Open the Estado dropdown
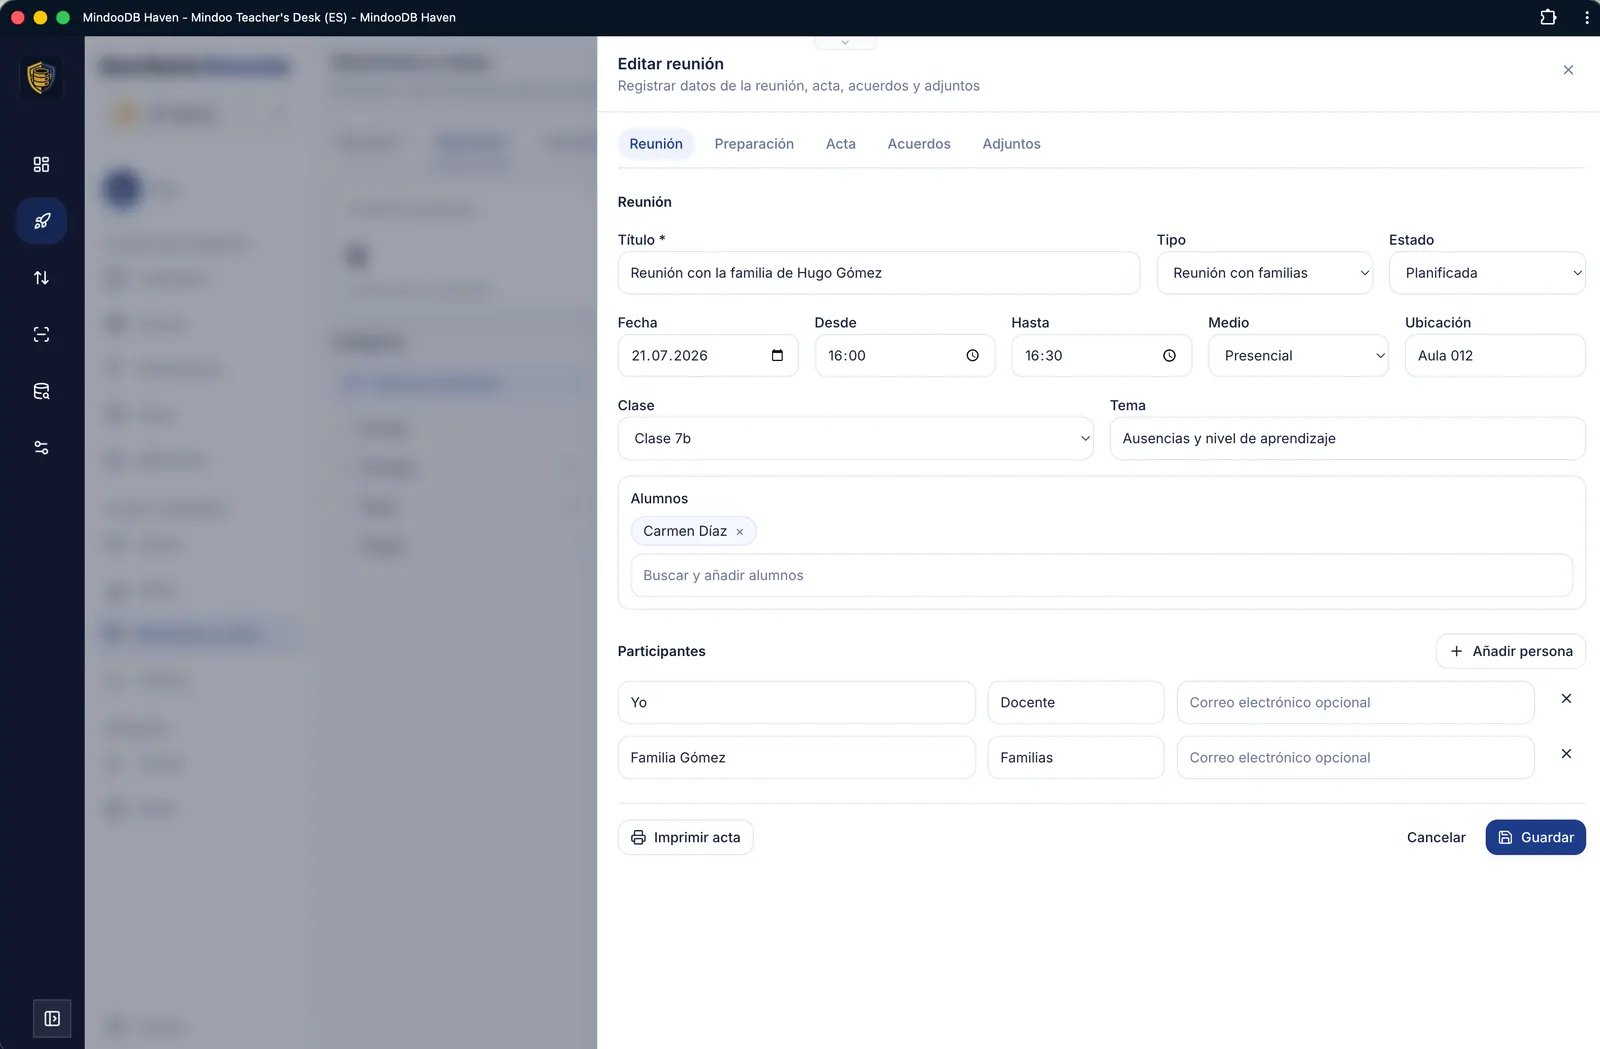This screenshot has width=1600, height=1049. coord(1487,273)
